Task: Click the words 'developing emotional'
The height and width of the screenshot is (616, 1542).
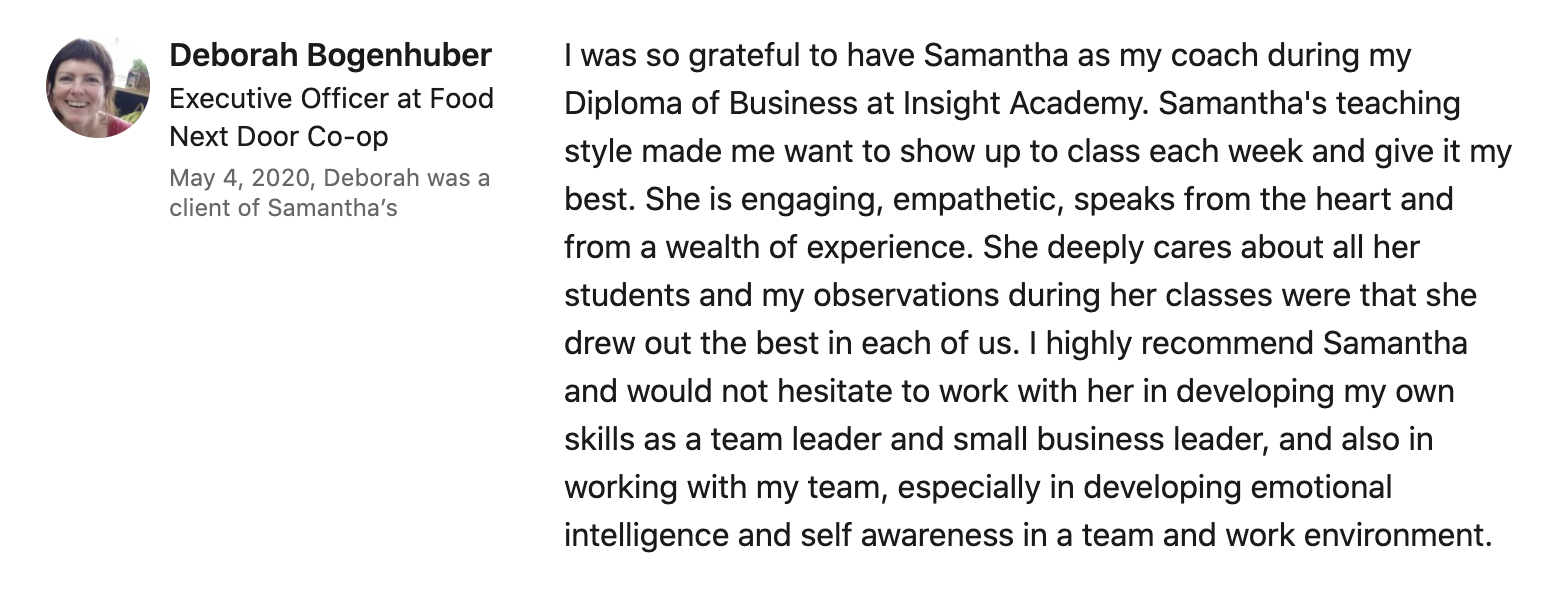Action: (1237, 487)
